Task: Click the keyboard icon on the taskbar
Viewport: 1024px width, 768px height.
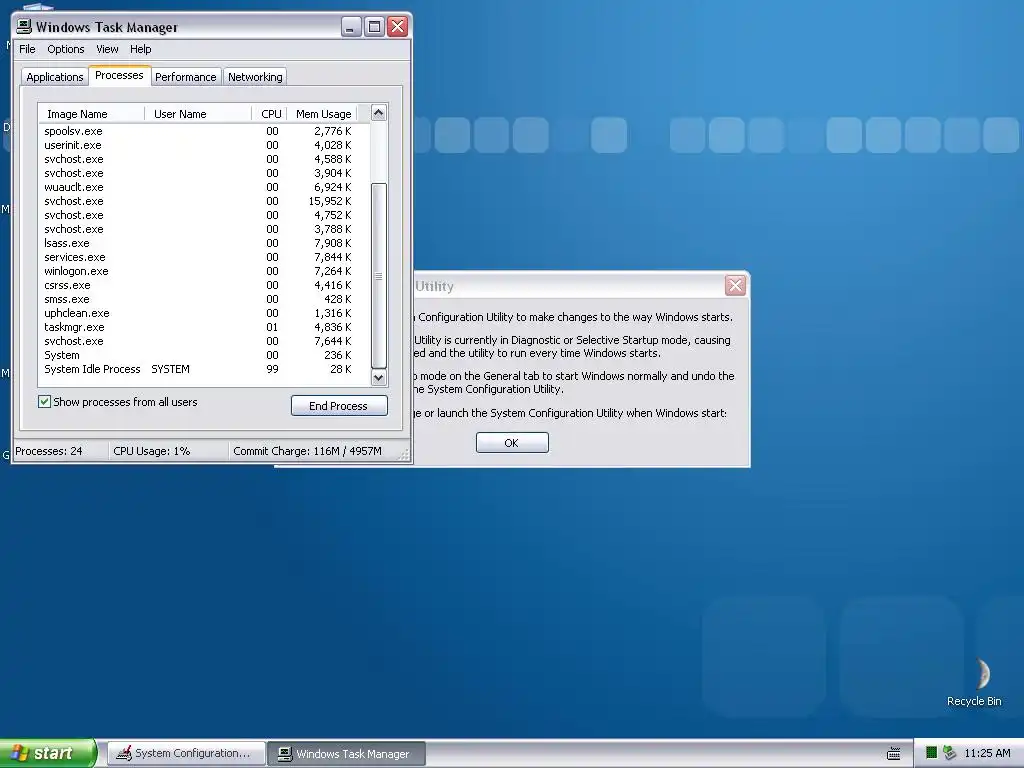Action: (893, 754)
